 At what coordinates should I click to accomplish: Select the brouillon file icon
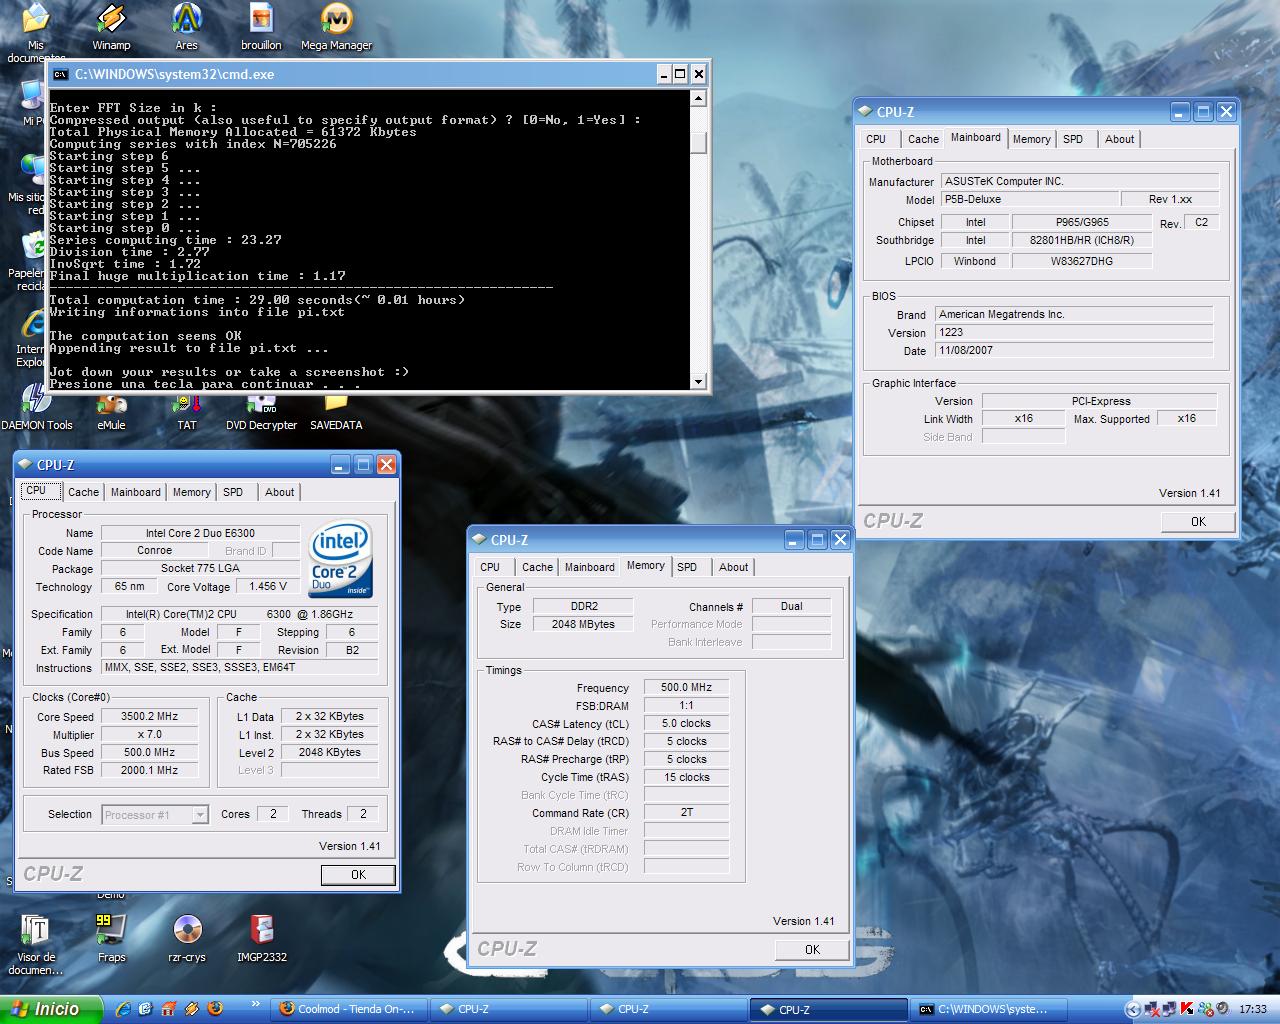(261, 26)
